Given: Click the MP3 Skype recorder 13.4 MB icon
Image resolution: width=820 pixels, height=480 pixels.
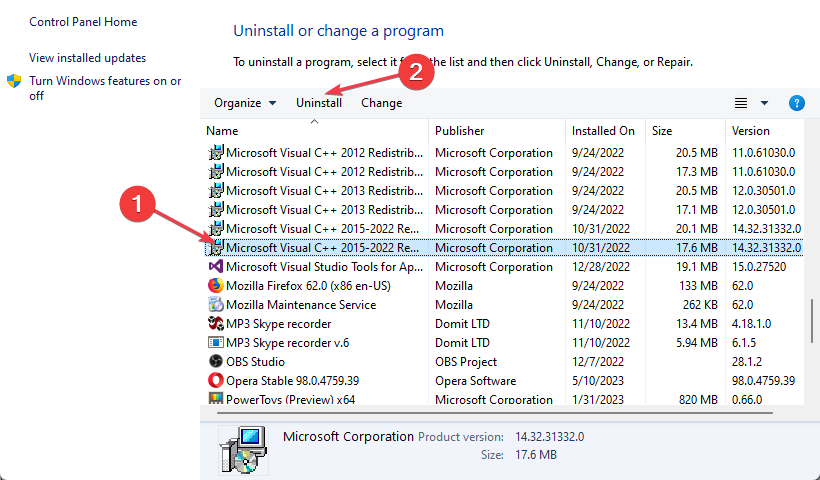Looking at the screenshot, I should [215, 324].
